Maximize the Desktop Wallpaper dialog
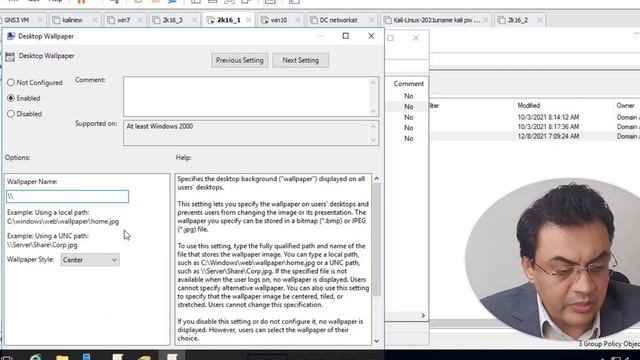The image size is (640, 360). coord(346,36)
